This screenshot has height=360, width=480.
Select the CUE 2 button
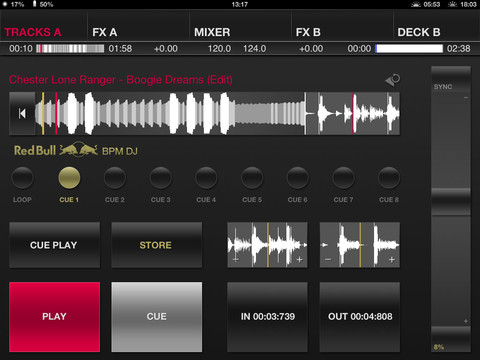pyautogui.click(x=115, y=178)
